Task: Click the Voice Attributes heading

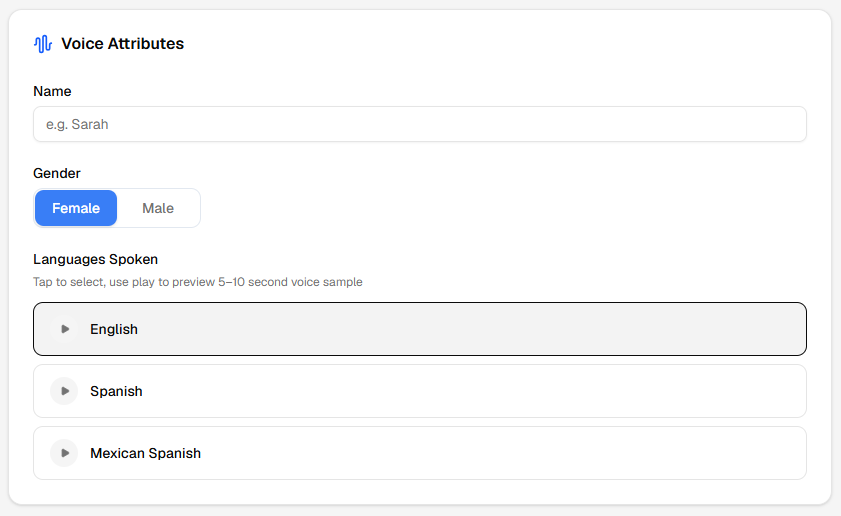Action: coord(122,44)
